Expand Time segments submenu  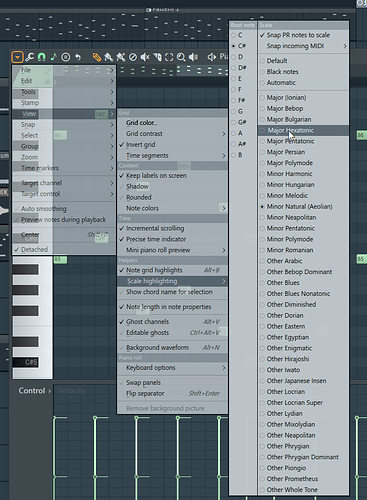(x=172, y=156)
